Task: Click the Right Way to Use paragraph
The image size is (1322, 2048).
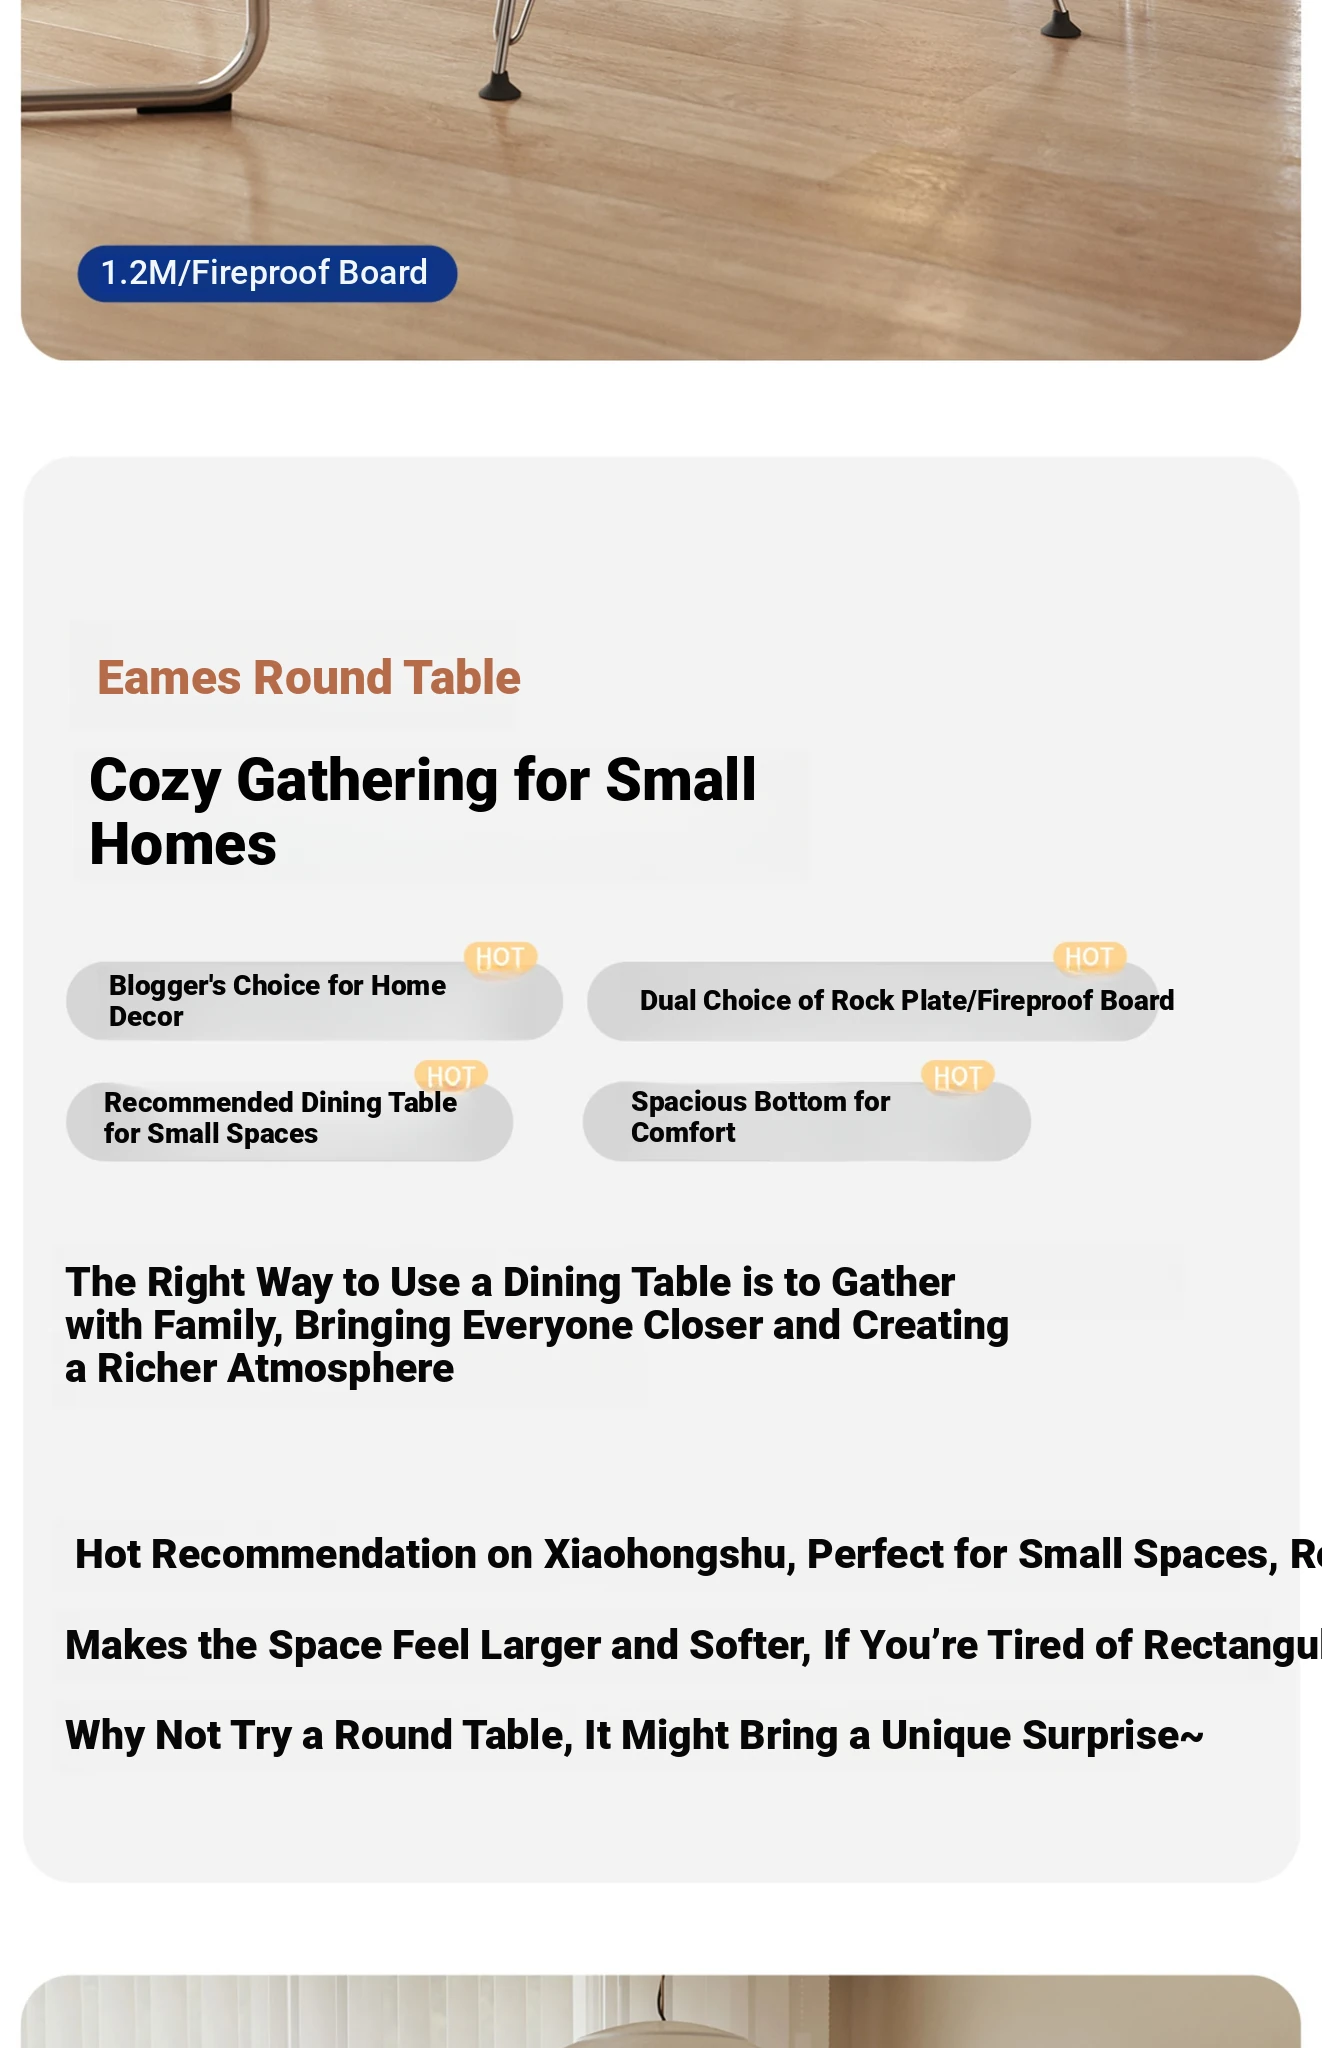Action: (x=537, y=1325)
